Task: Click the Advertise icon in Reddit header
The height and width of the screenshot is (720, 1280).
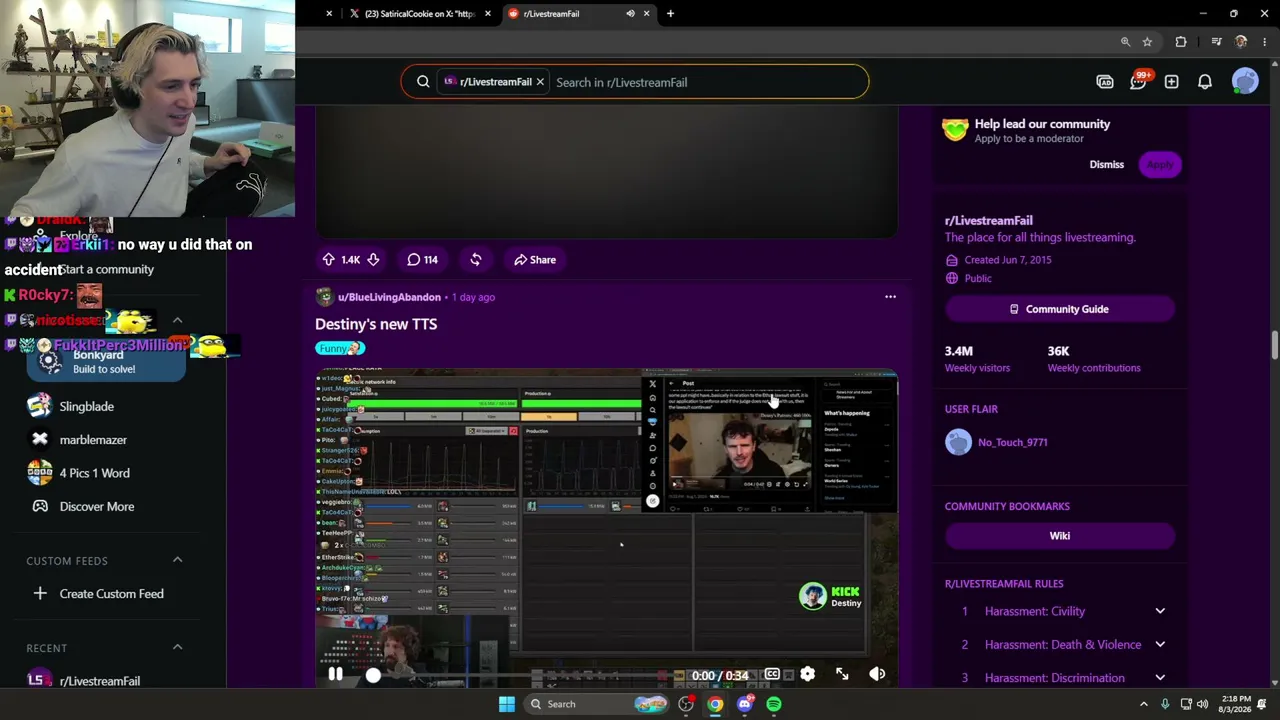Action: (1105, 82)
